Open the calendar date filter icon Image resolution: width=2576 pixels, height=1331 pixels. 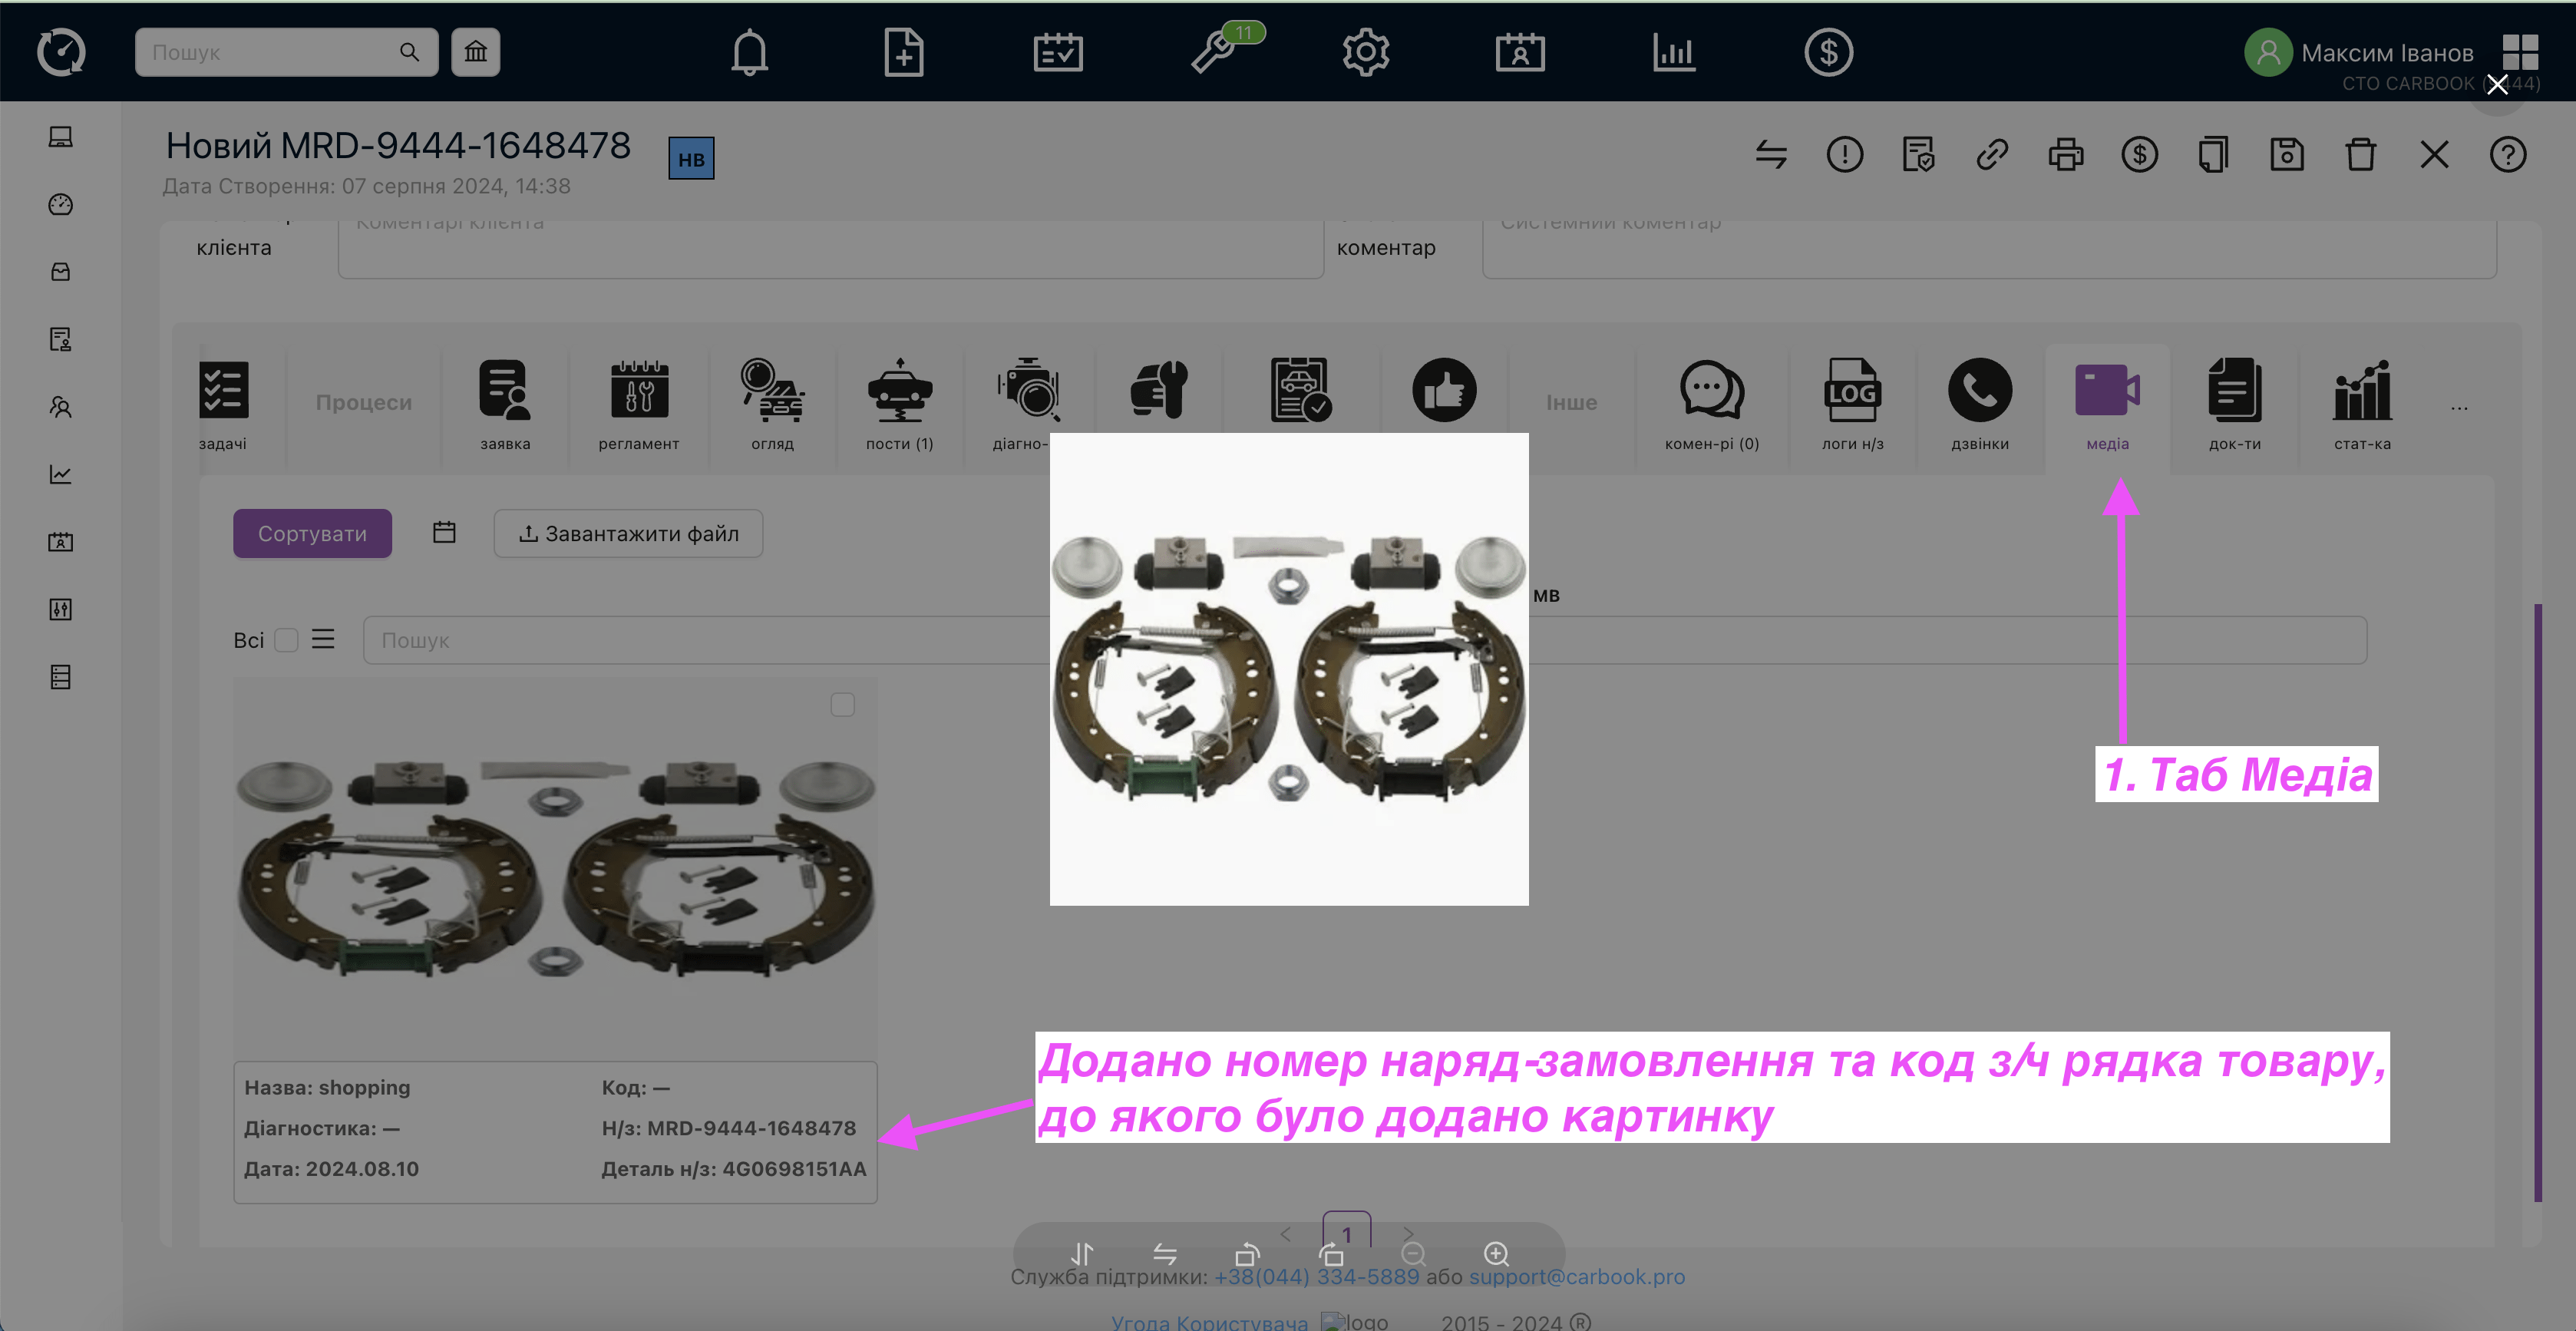click(x=444, y=533)
